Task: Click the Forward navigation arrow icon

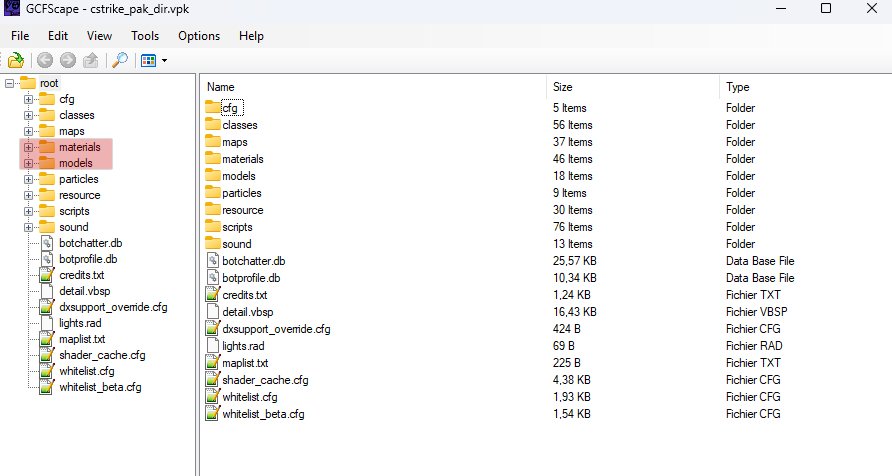Action: [x=68, y=60]
